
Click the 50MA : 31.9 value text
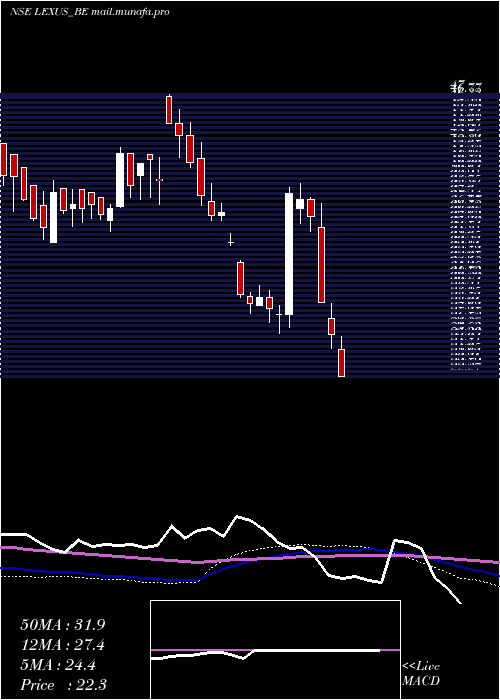click(62, 625)
